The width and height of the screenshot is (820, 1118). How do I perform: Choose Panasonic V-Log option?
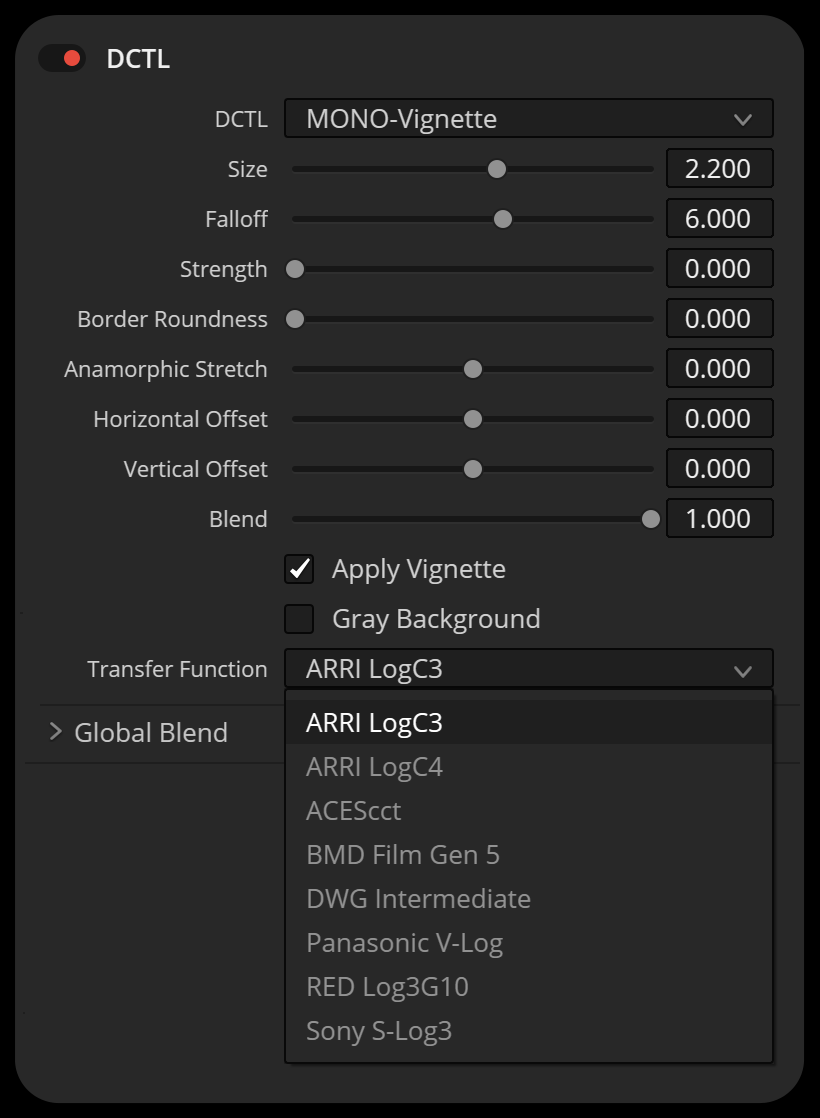(404, 943)
